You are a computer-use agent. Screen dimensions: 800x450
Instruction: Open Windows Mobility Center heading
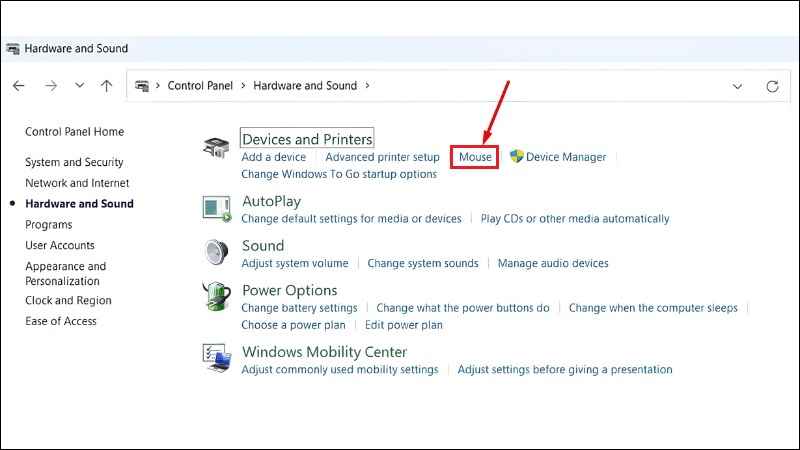(x=324, y=352)
